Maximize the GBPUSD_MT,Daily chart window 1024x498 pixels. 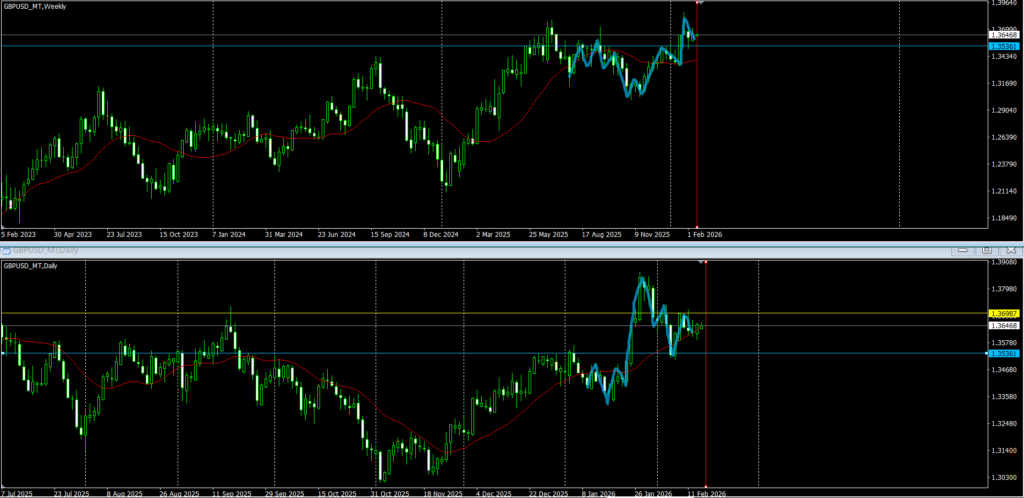pyautogui.click(x=985, y=249)
